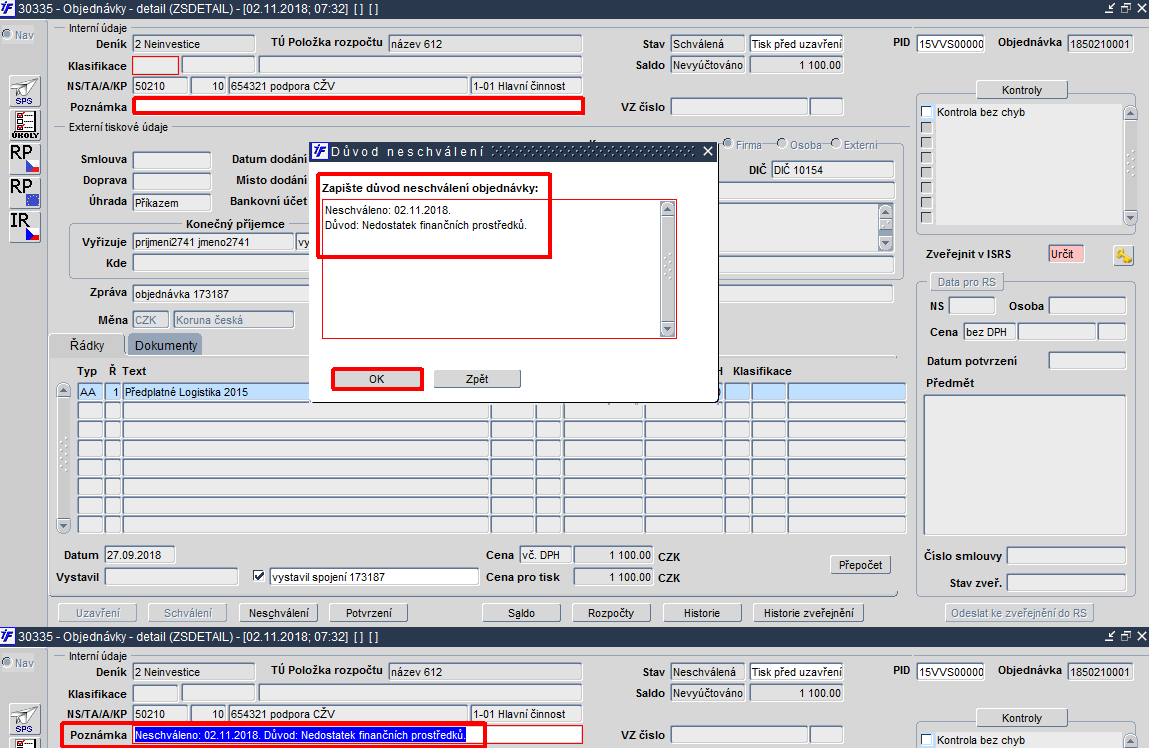Viewport: 1149px width, 748px height.
Task: Click the Potvrzení button
Action: coord(368,613)
